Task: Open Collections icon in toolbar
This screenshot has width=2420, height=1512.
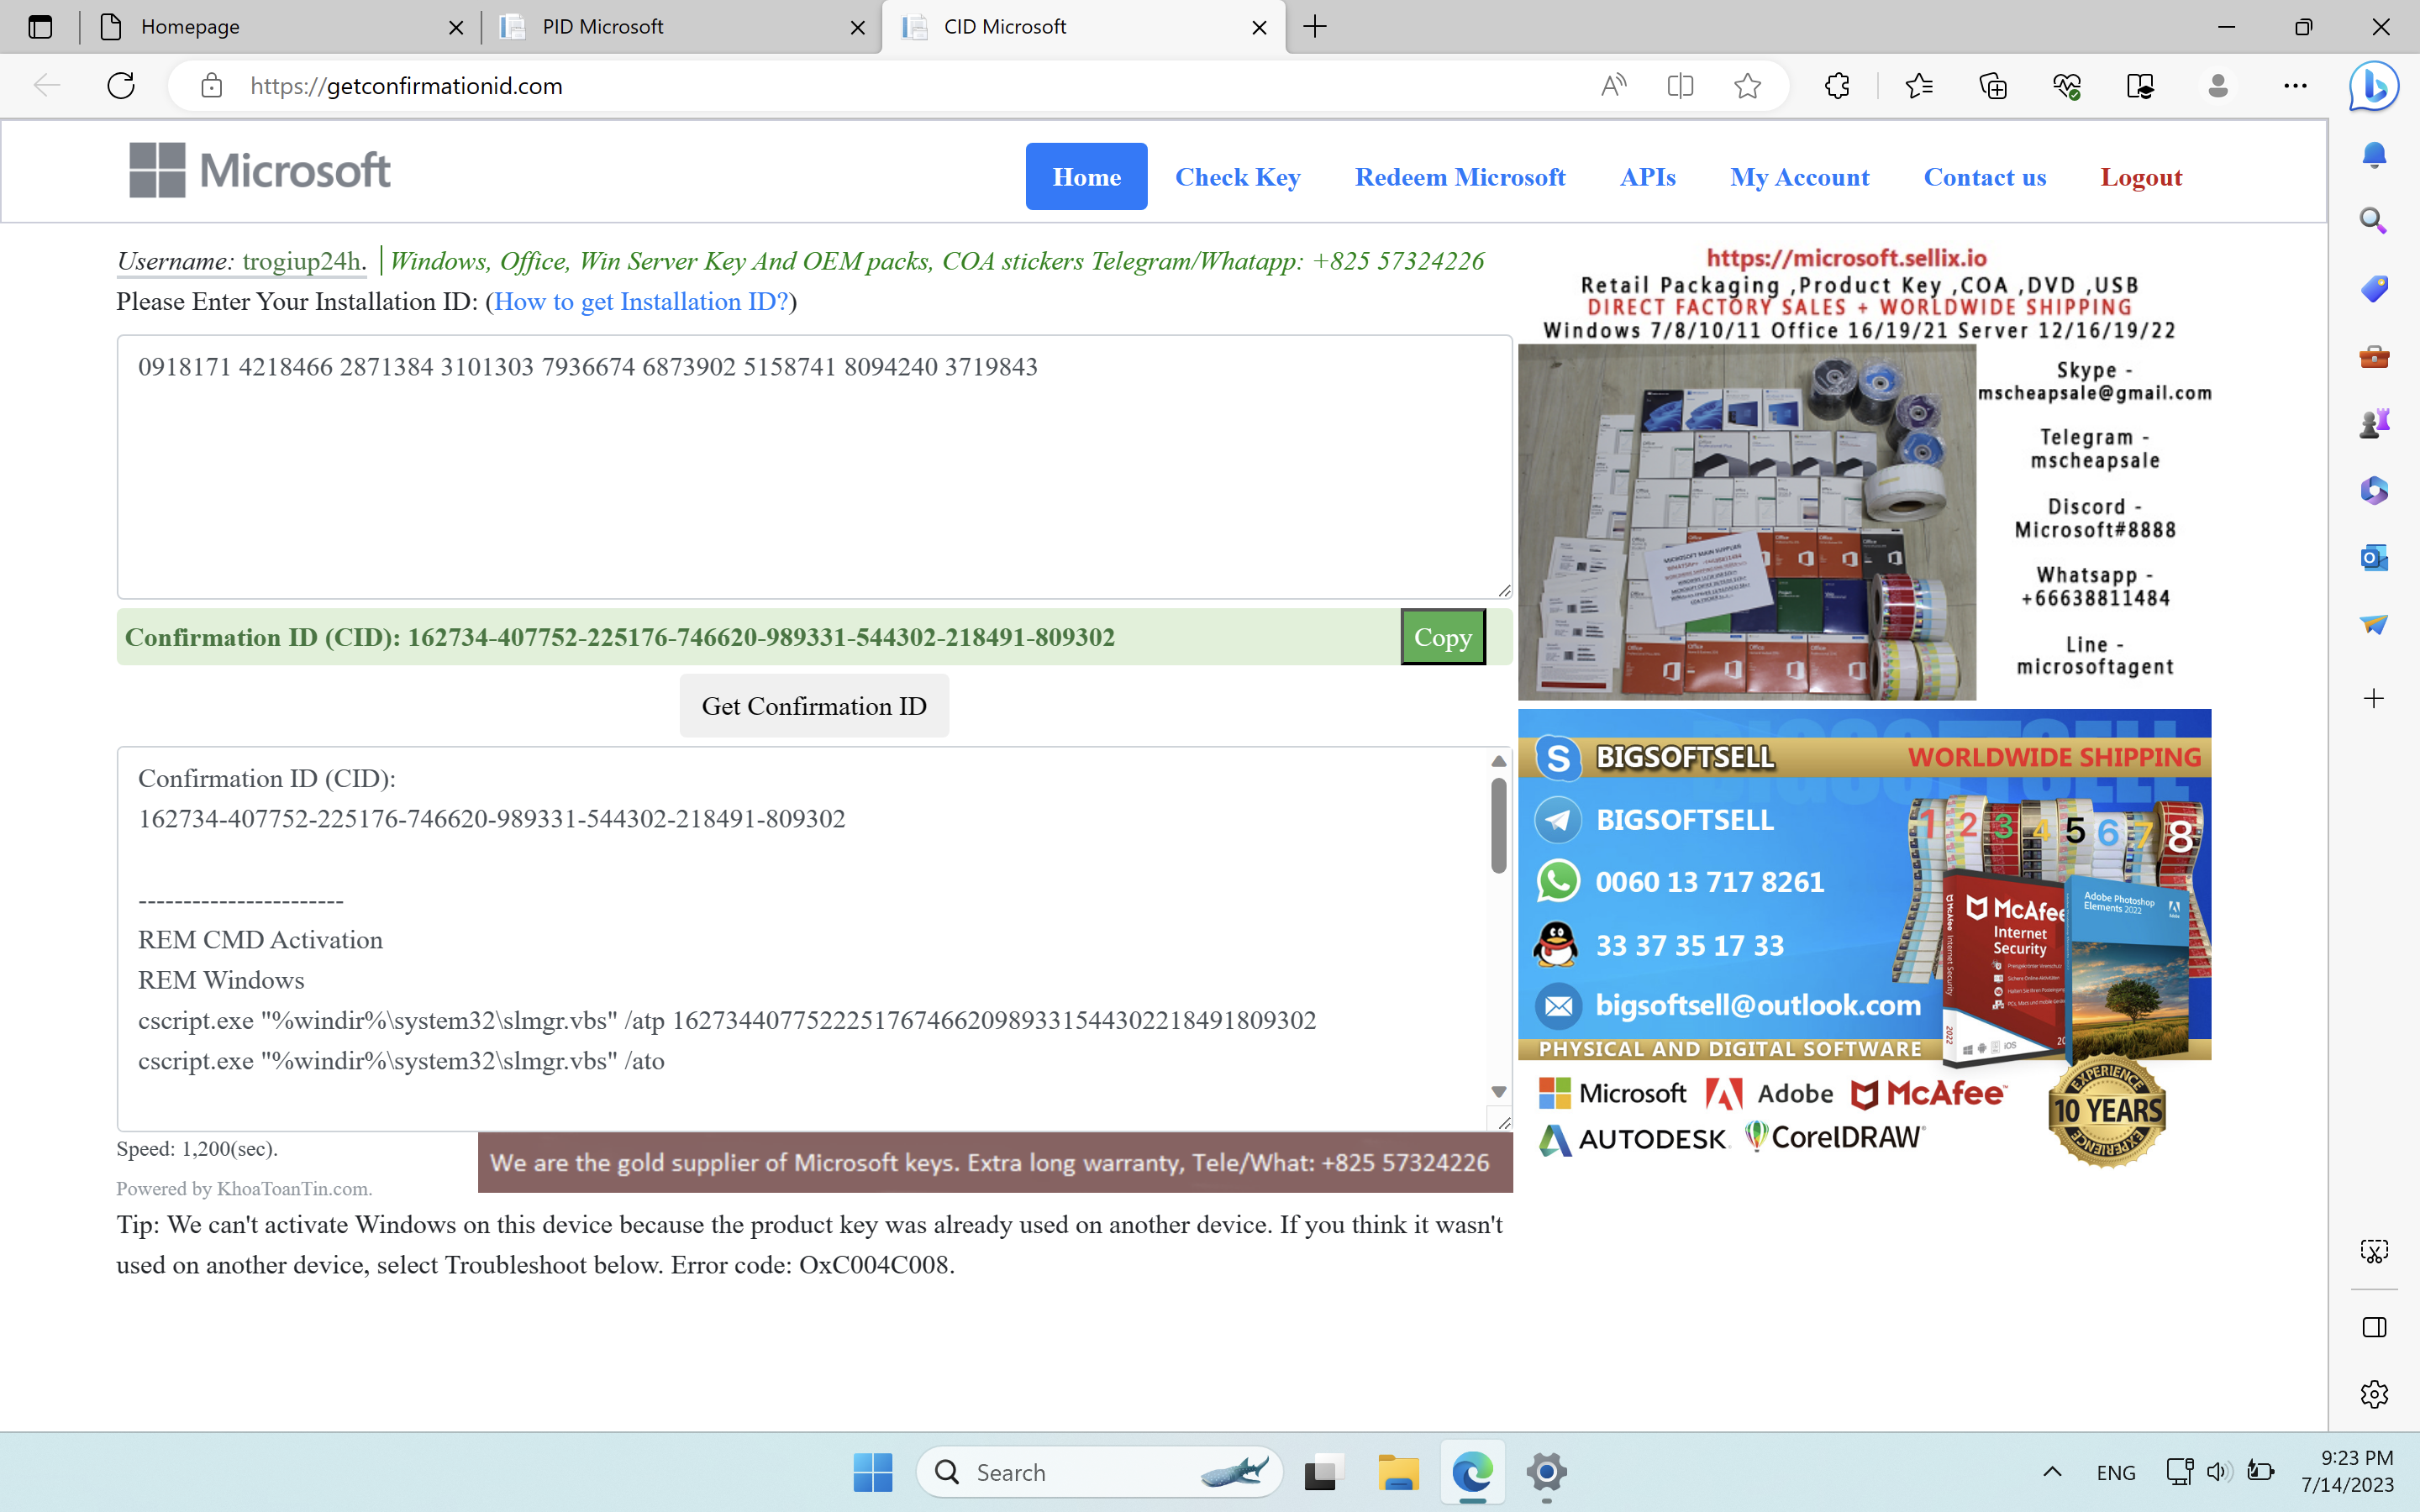Action: 1993,86
